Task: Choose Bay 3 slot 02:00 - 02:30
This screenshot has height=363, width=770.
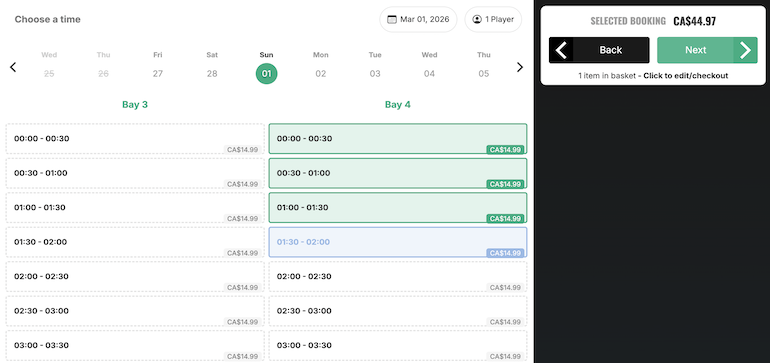Action: click(135, 276)
